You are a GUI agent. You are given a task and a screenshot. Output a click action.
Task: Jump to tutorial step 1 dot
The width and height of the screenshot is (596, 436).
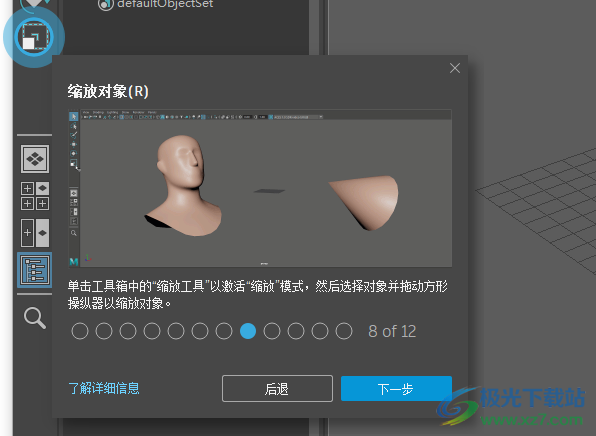[80, 331]
